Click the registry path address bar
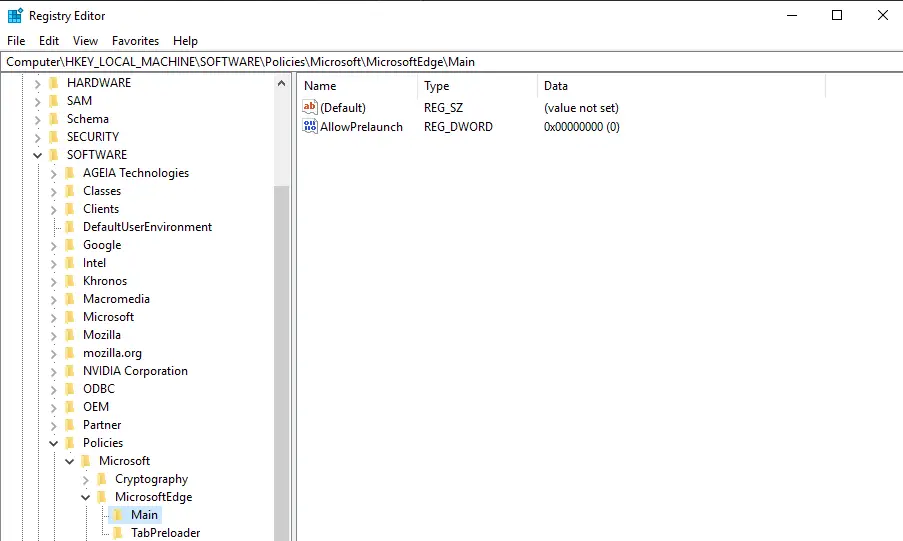This screenshot has height=541, width=903. click(x=452, y=62)
